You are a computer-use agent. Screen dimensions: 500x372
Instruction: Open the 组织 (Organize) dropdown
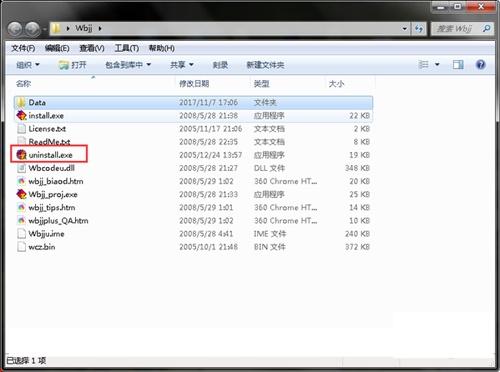[28, 65]
